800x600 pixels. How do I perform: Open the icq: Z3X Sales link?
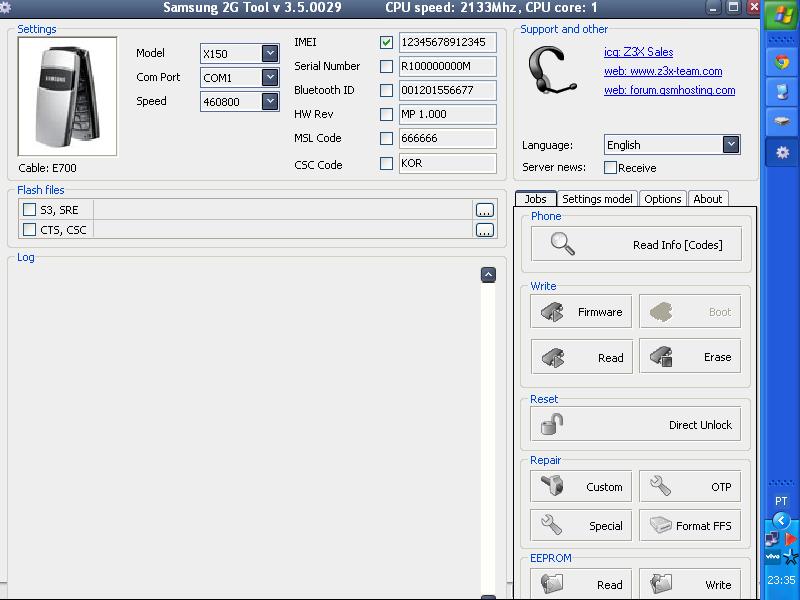click(x=638, y=52)
